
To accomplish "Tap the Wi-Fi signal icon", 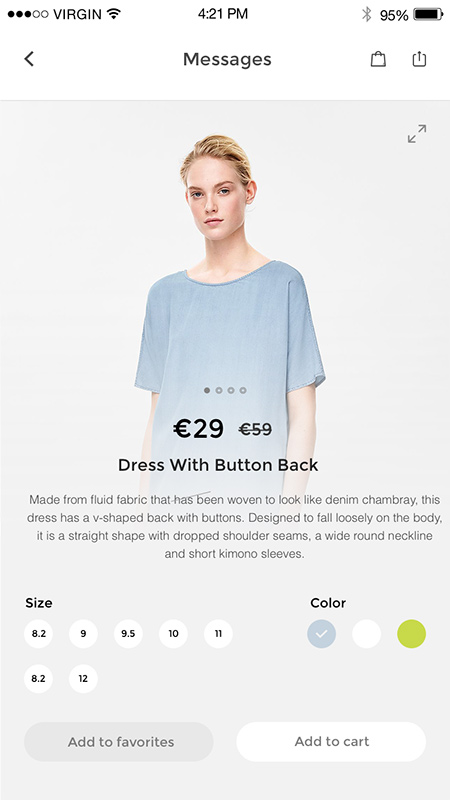I will (114, 14).
